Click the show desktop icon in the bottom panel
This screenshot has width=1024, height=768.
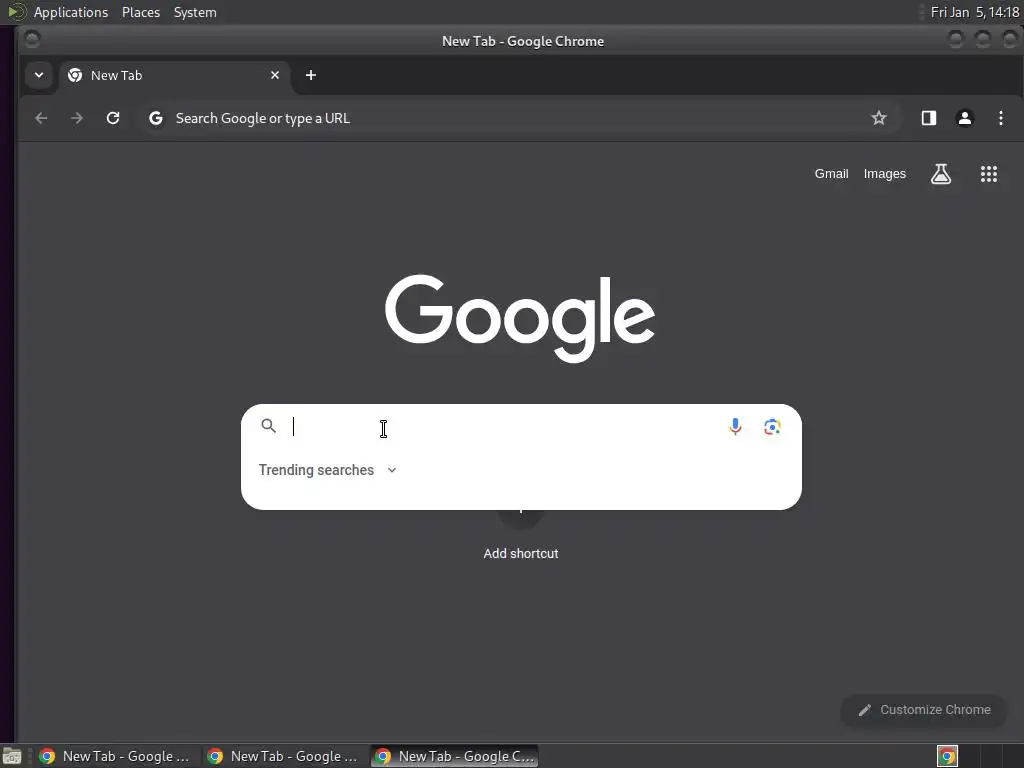(12, 757)
